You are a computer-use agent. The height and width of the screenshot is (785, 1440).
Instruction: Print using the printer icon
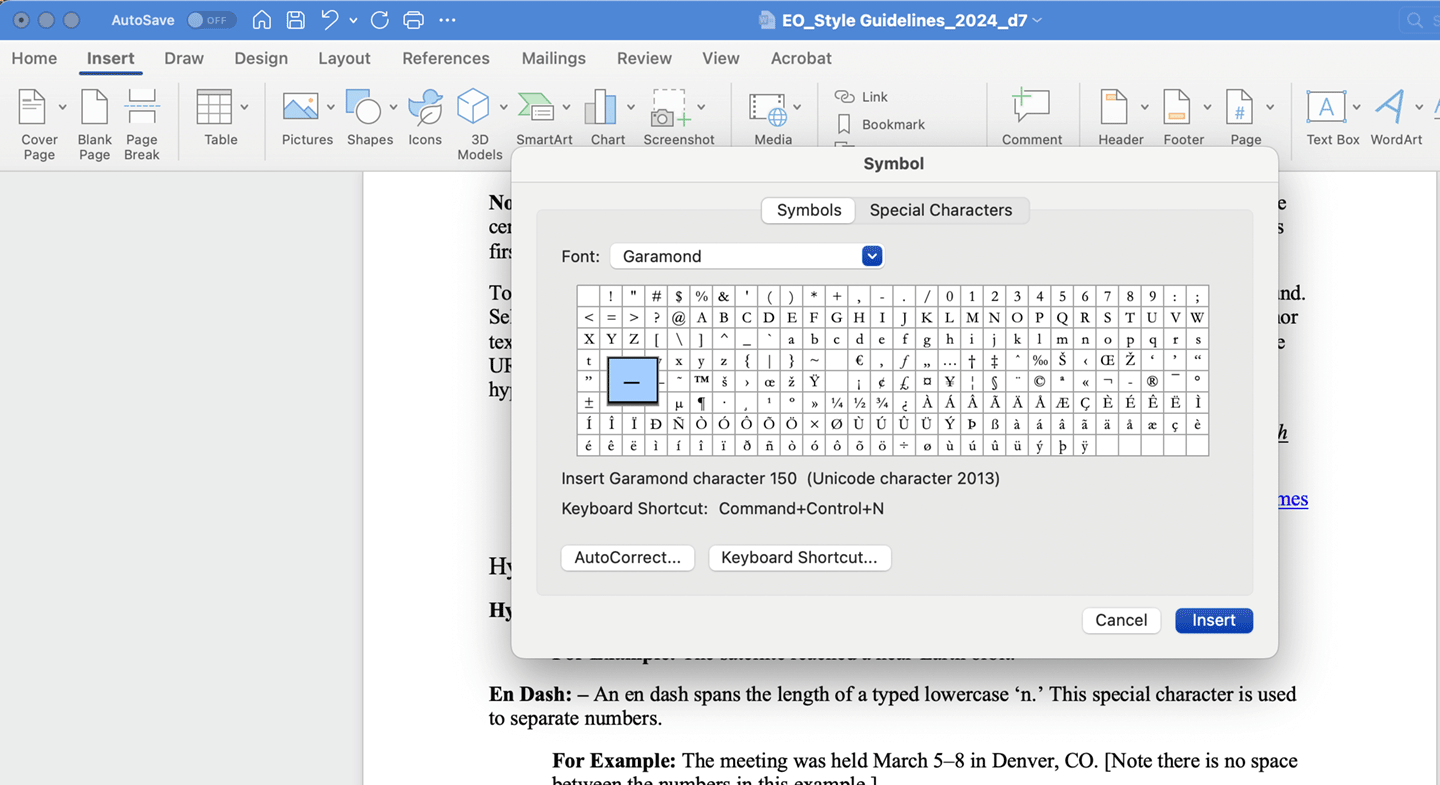pos(413,20)
